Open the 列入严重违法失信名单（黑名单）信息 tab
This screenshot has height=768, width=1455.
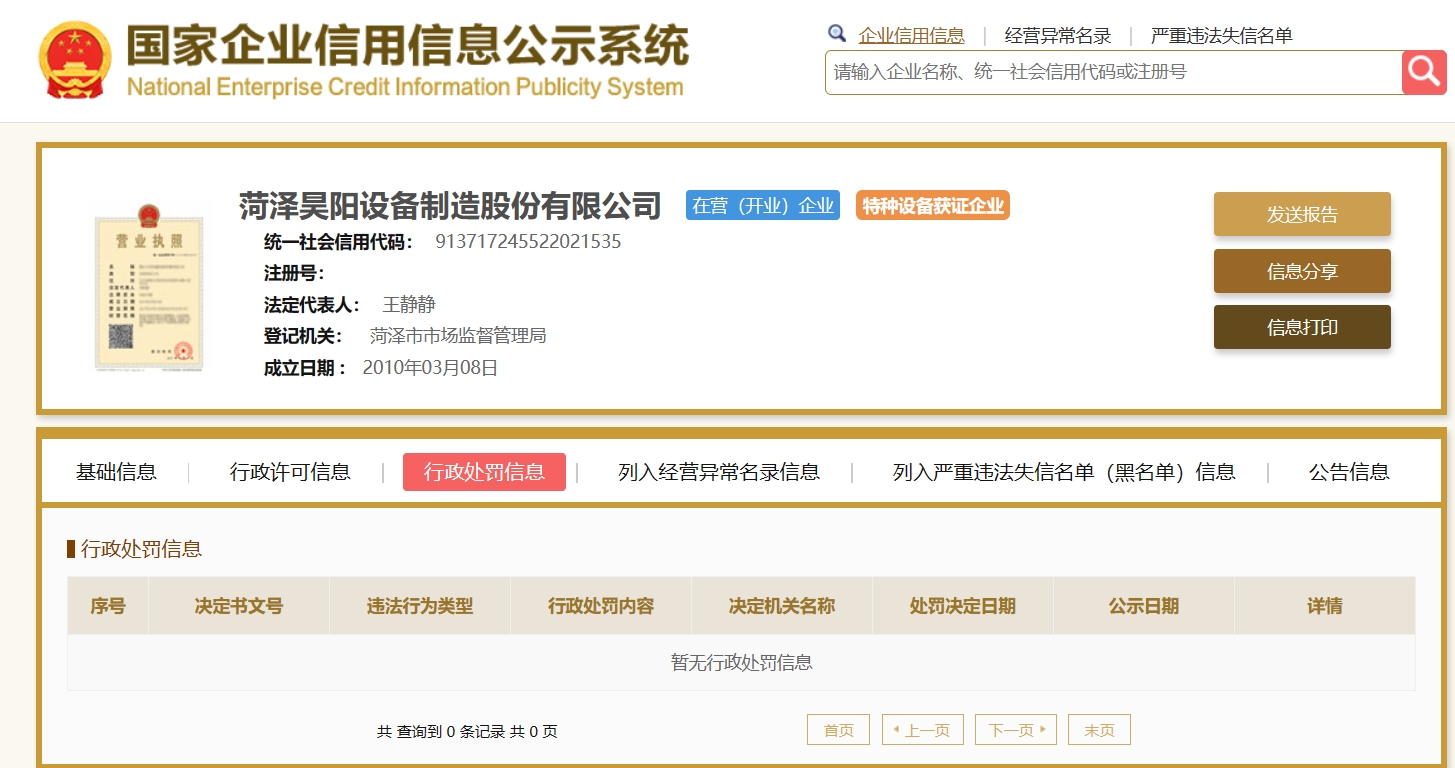point(1064,472)
